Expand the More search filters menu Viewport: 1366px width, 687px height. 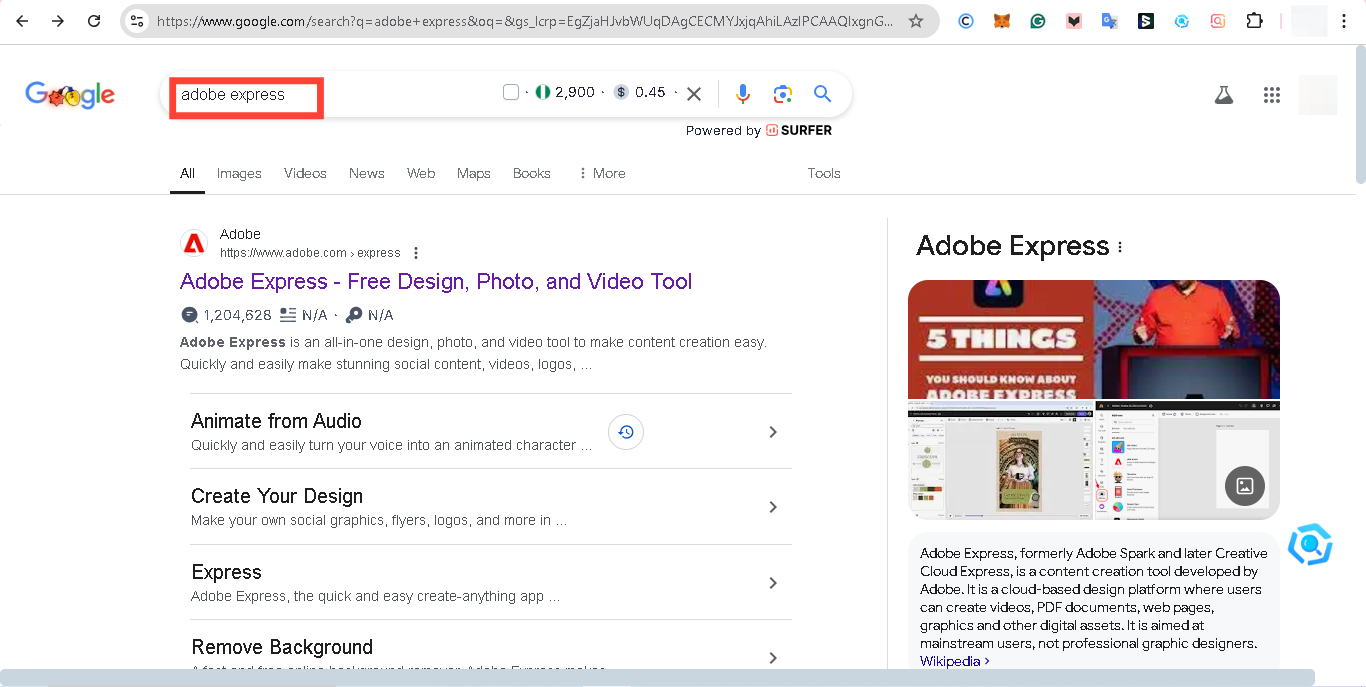[x=602, y=173]
